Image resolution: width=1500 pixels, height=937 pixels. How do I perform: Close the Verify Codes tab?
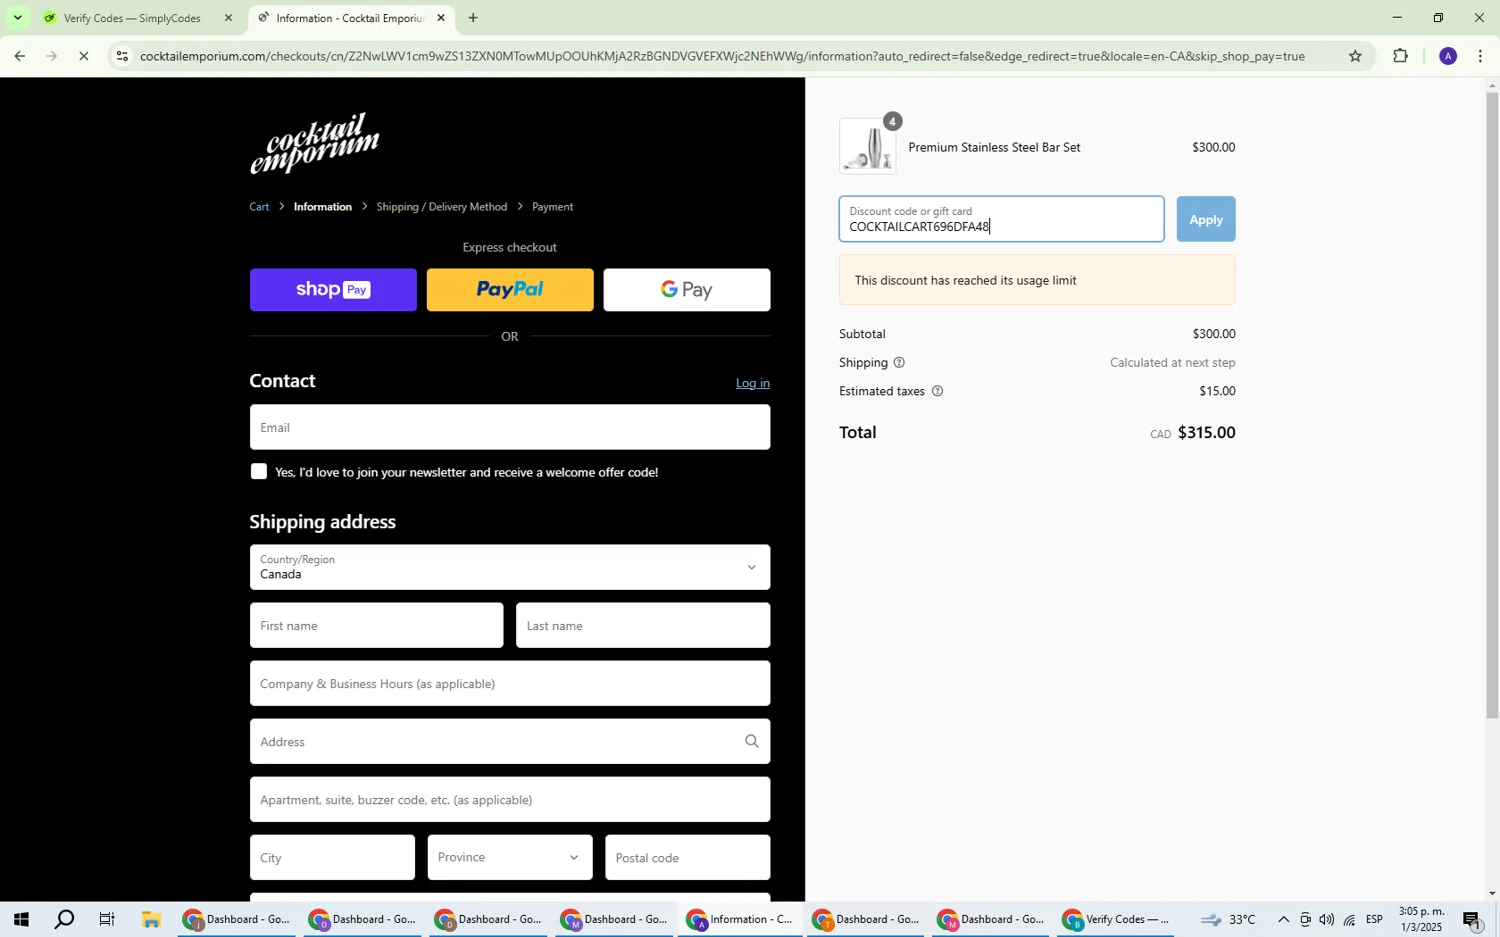point(228,18)
